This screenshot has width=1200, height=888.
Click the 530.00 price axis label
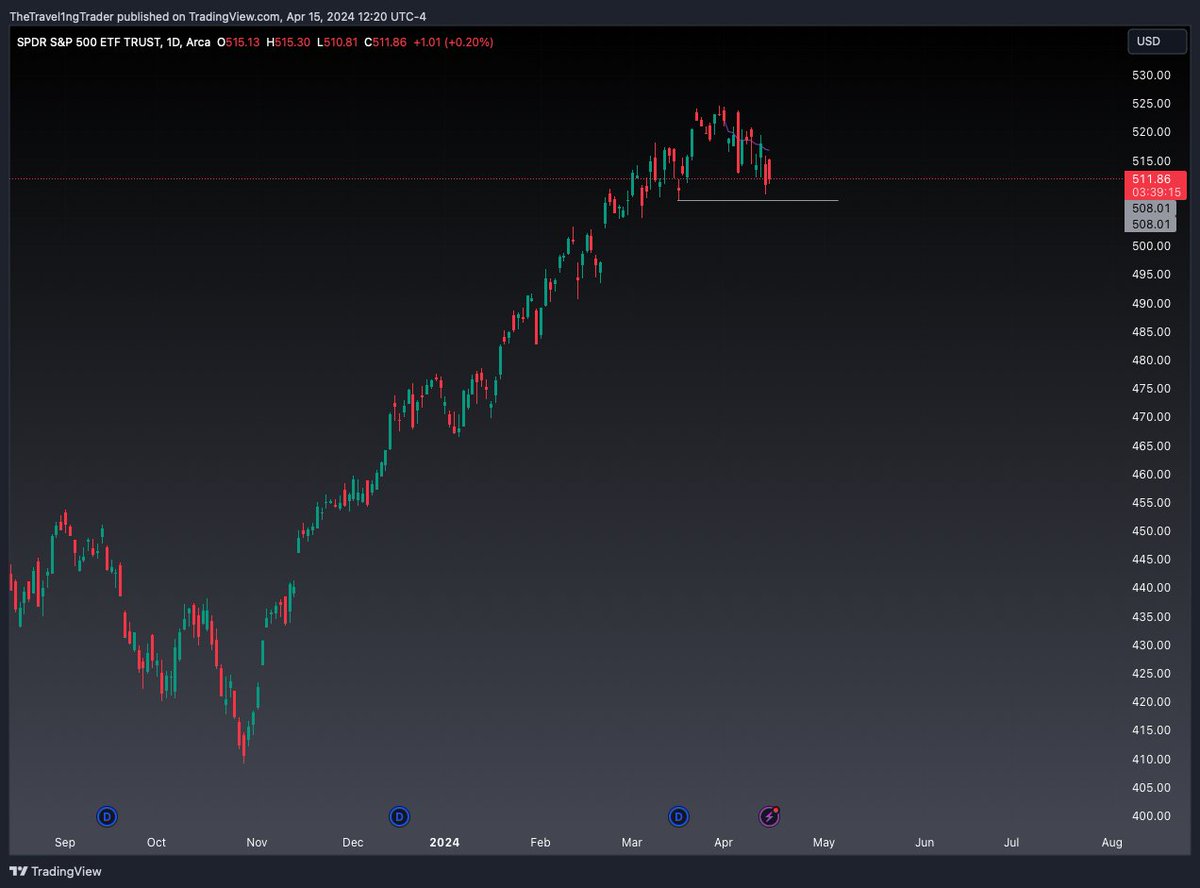click(x=1152, y=75)
